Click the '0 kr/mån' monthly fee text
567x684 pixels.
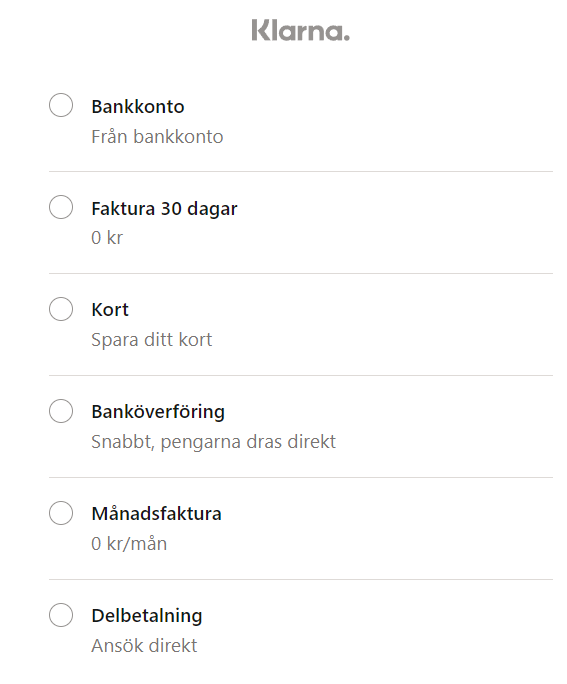coord(129,544)
